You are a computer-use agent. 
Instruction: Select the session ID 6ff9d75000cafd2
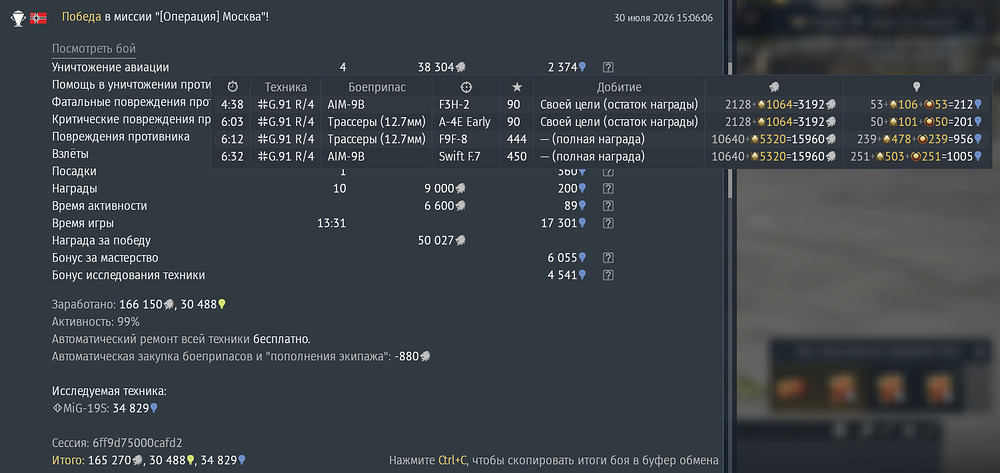[137, 442]
